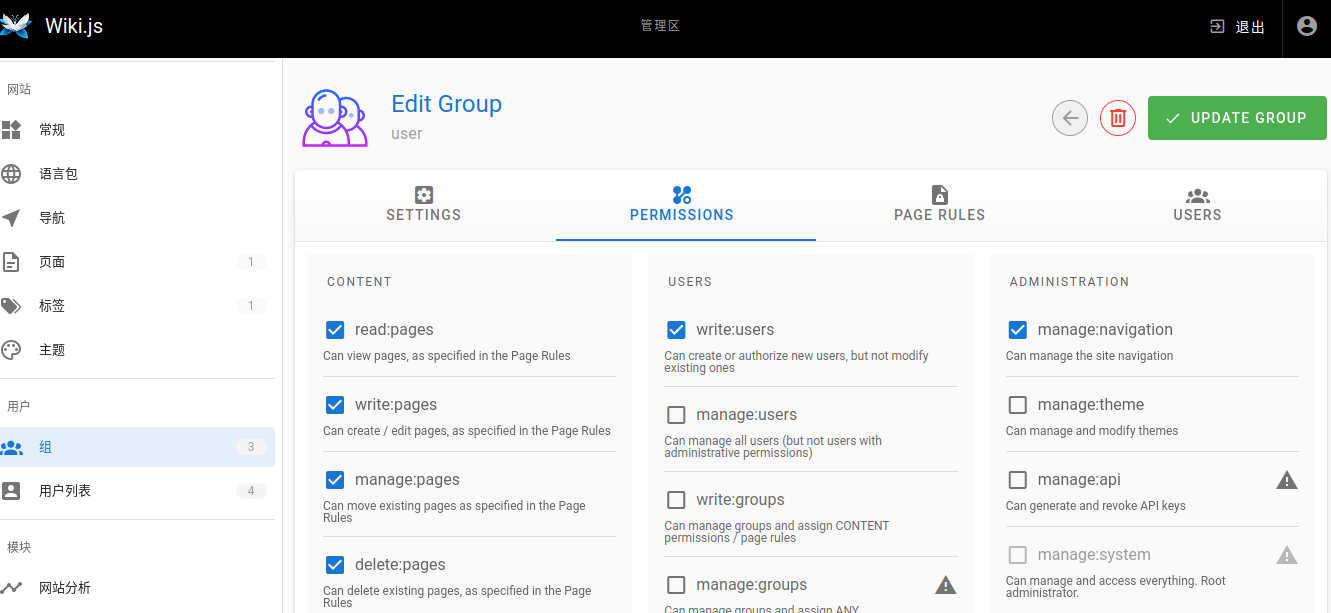
Task: Select the 语言包 globe icon in sidebar
Action: click(x=12, y=173)
